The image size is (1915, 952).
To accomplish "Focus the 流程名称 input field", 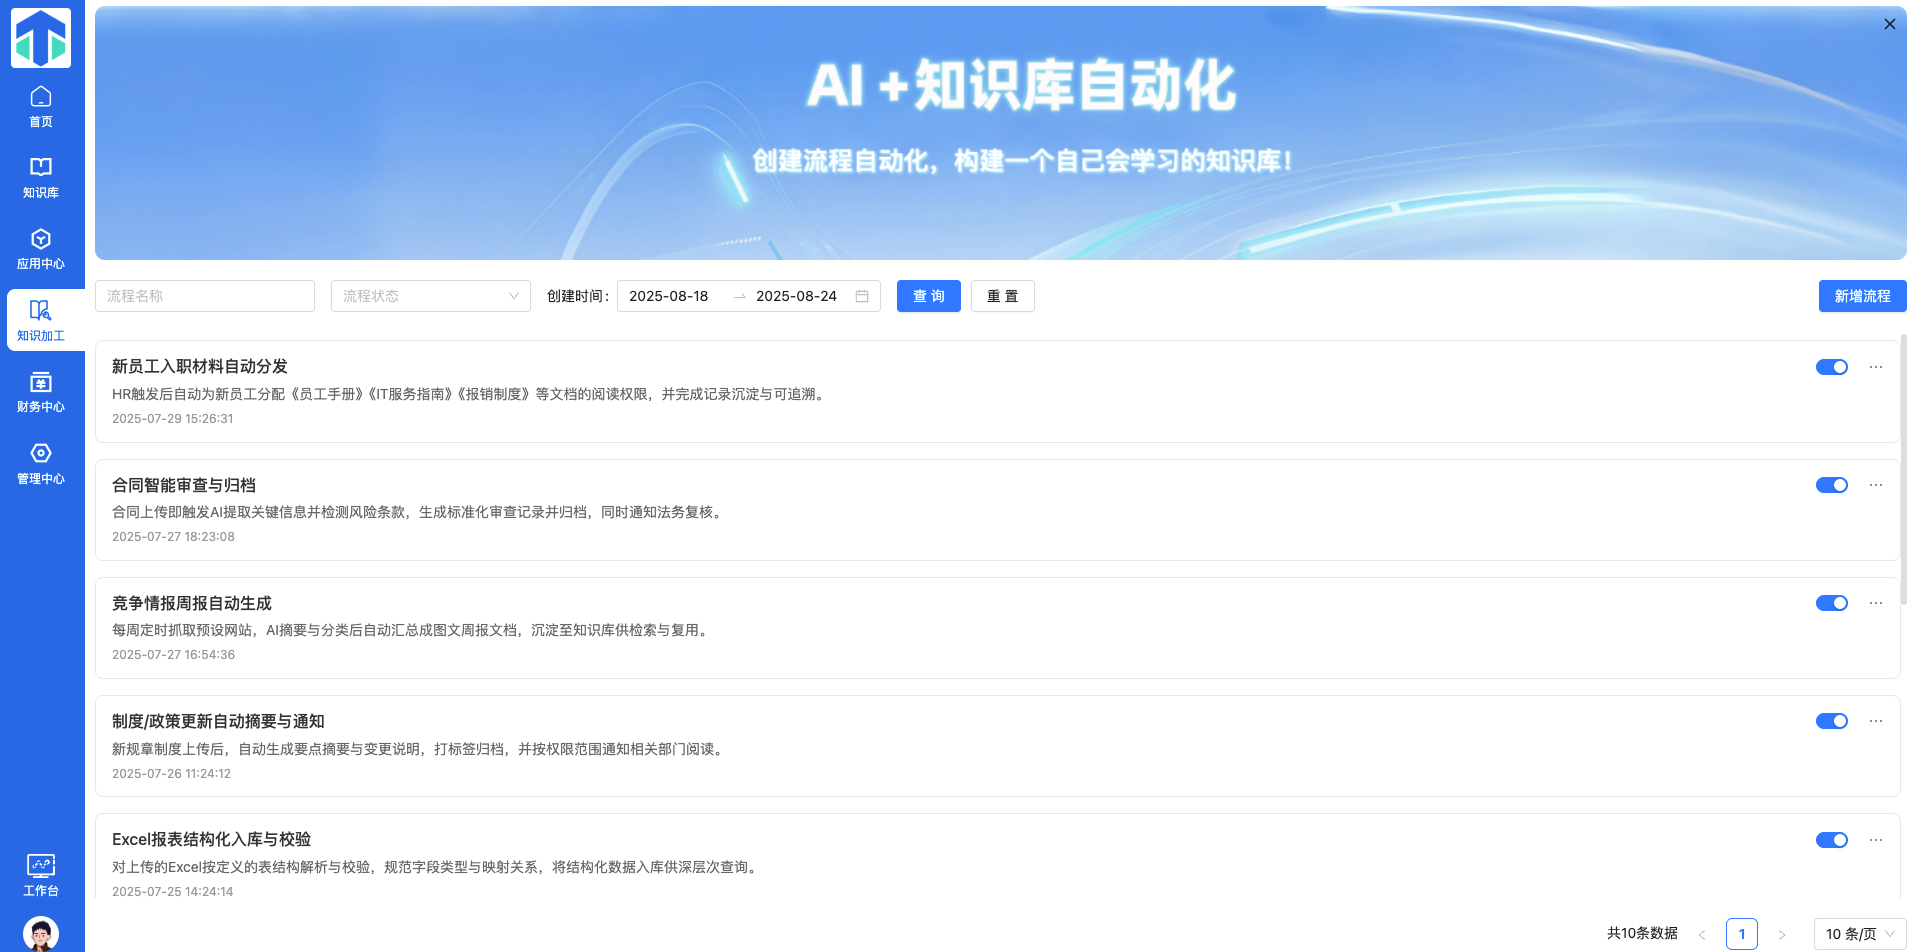I will pos(205,296).
